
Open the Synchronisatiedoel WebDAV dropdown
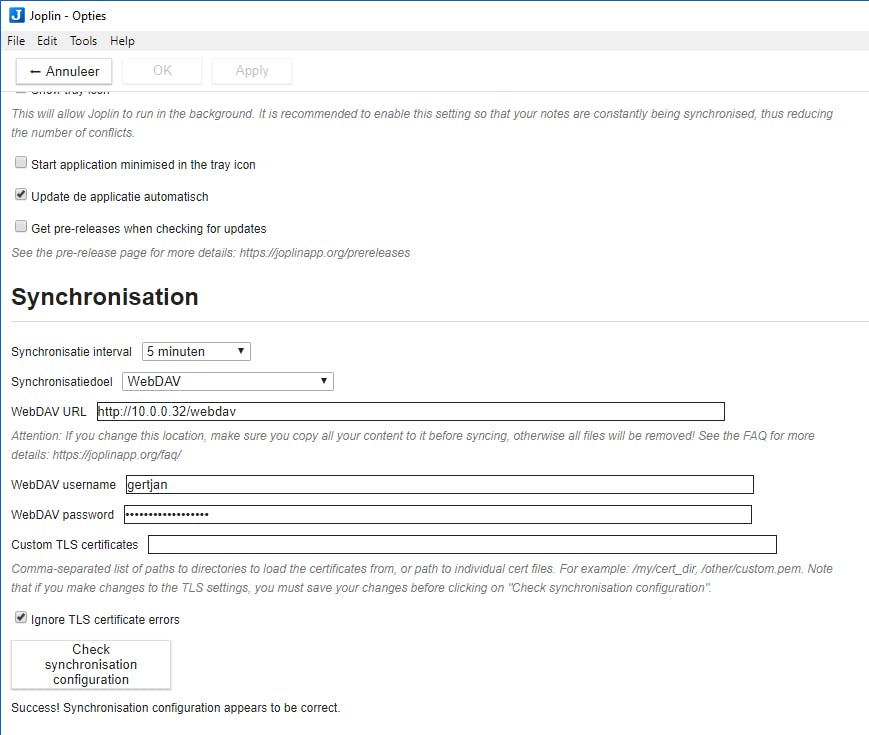228,381
